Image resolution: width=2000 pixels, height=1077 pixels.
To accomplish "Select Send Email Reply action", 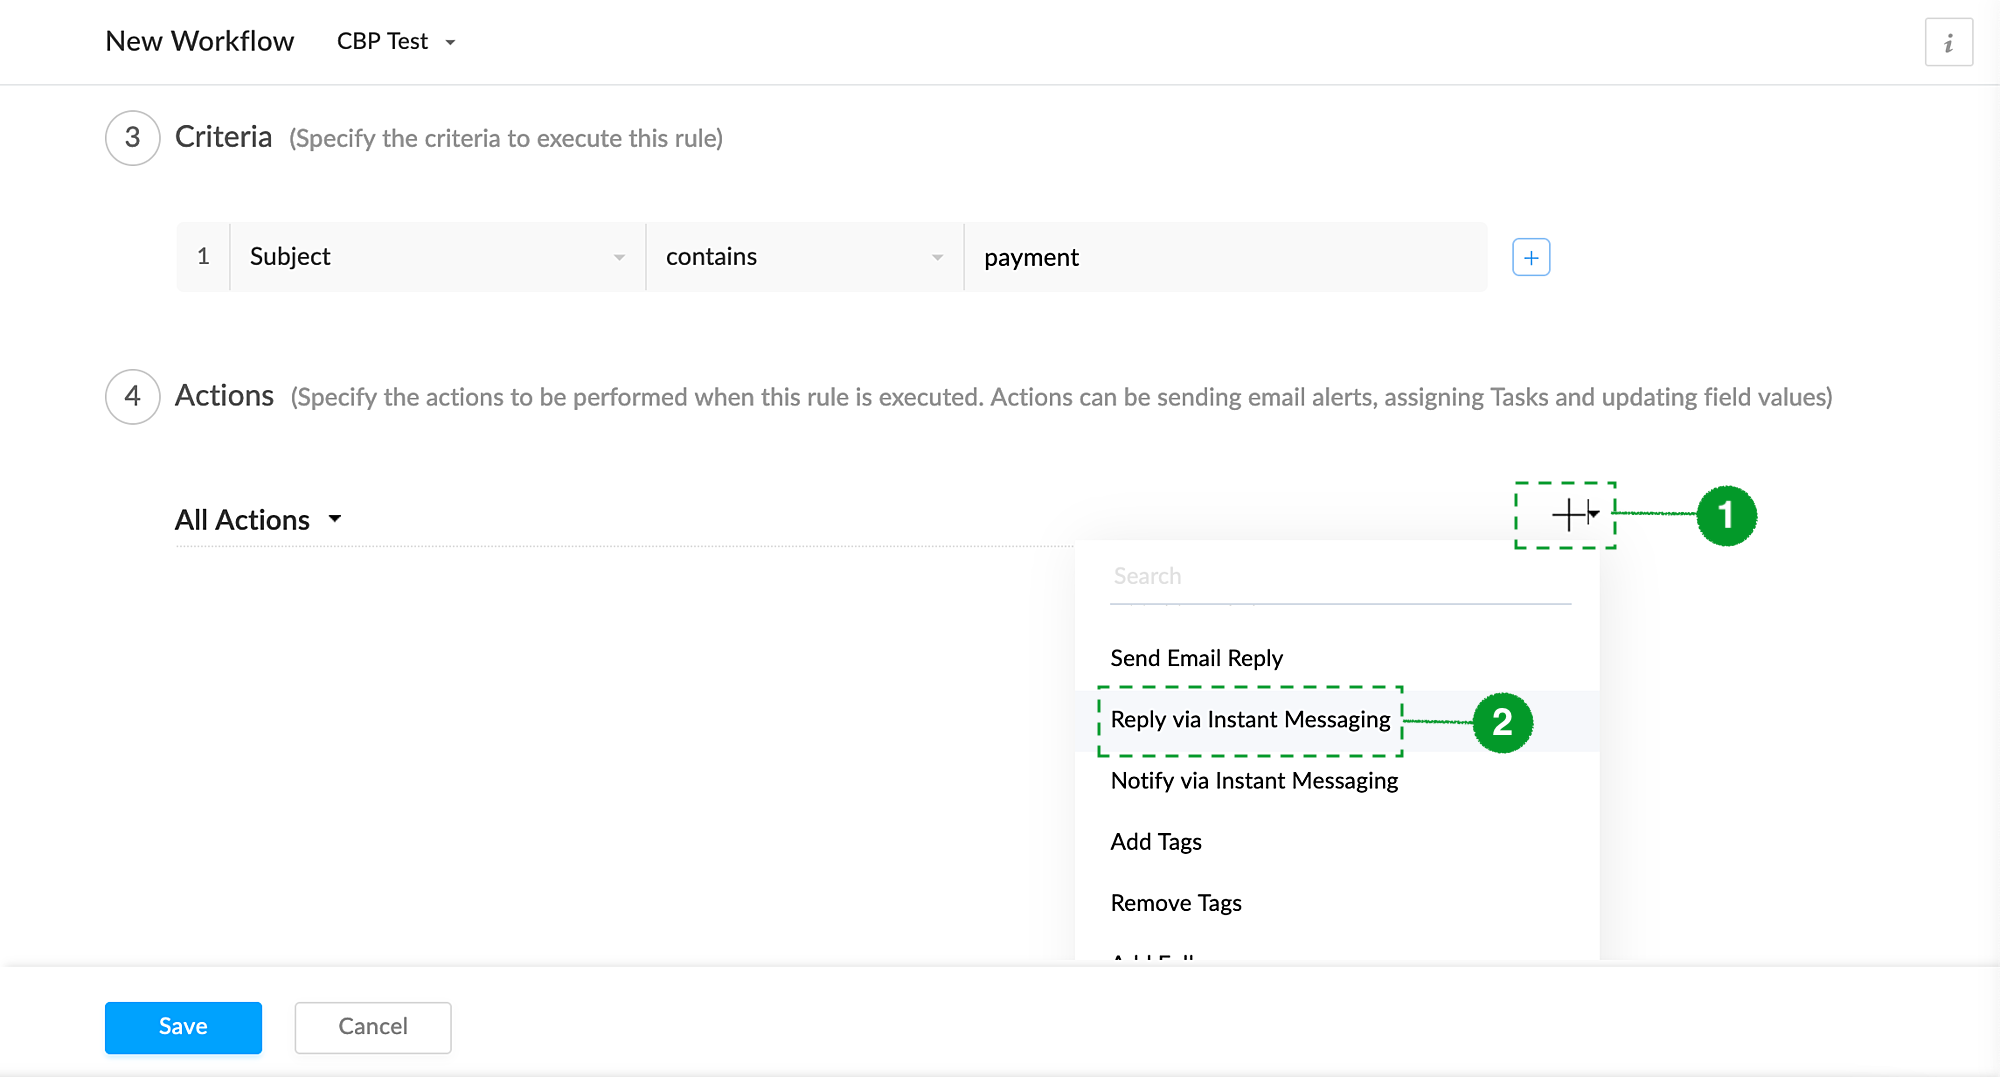I will coord(1196,658).
